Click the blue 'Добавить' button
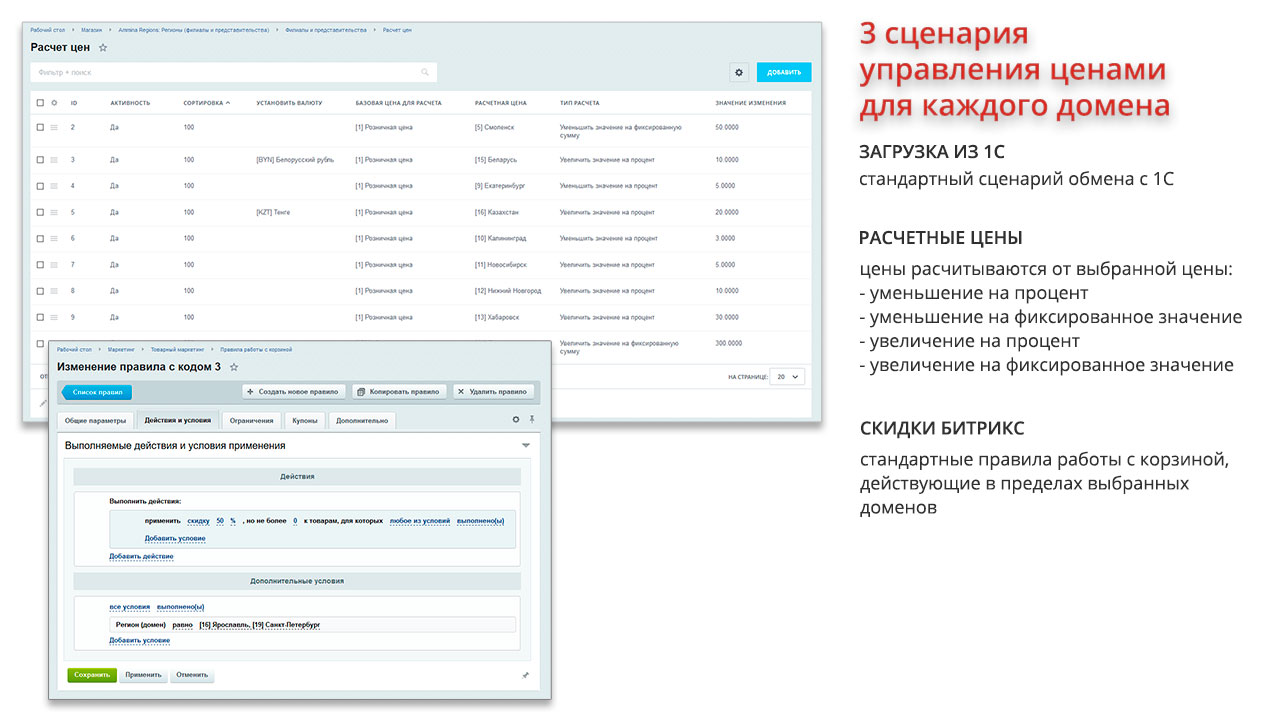Viewport: 1280px width, 720px height. (x=784, y=72)
